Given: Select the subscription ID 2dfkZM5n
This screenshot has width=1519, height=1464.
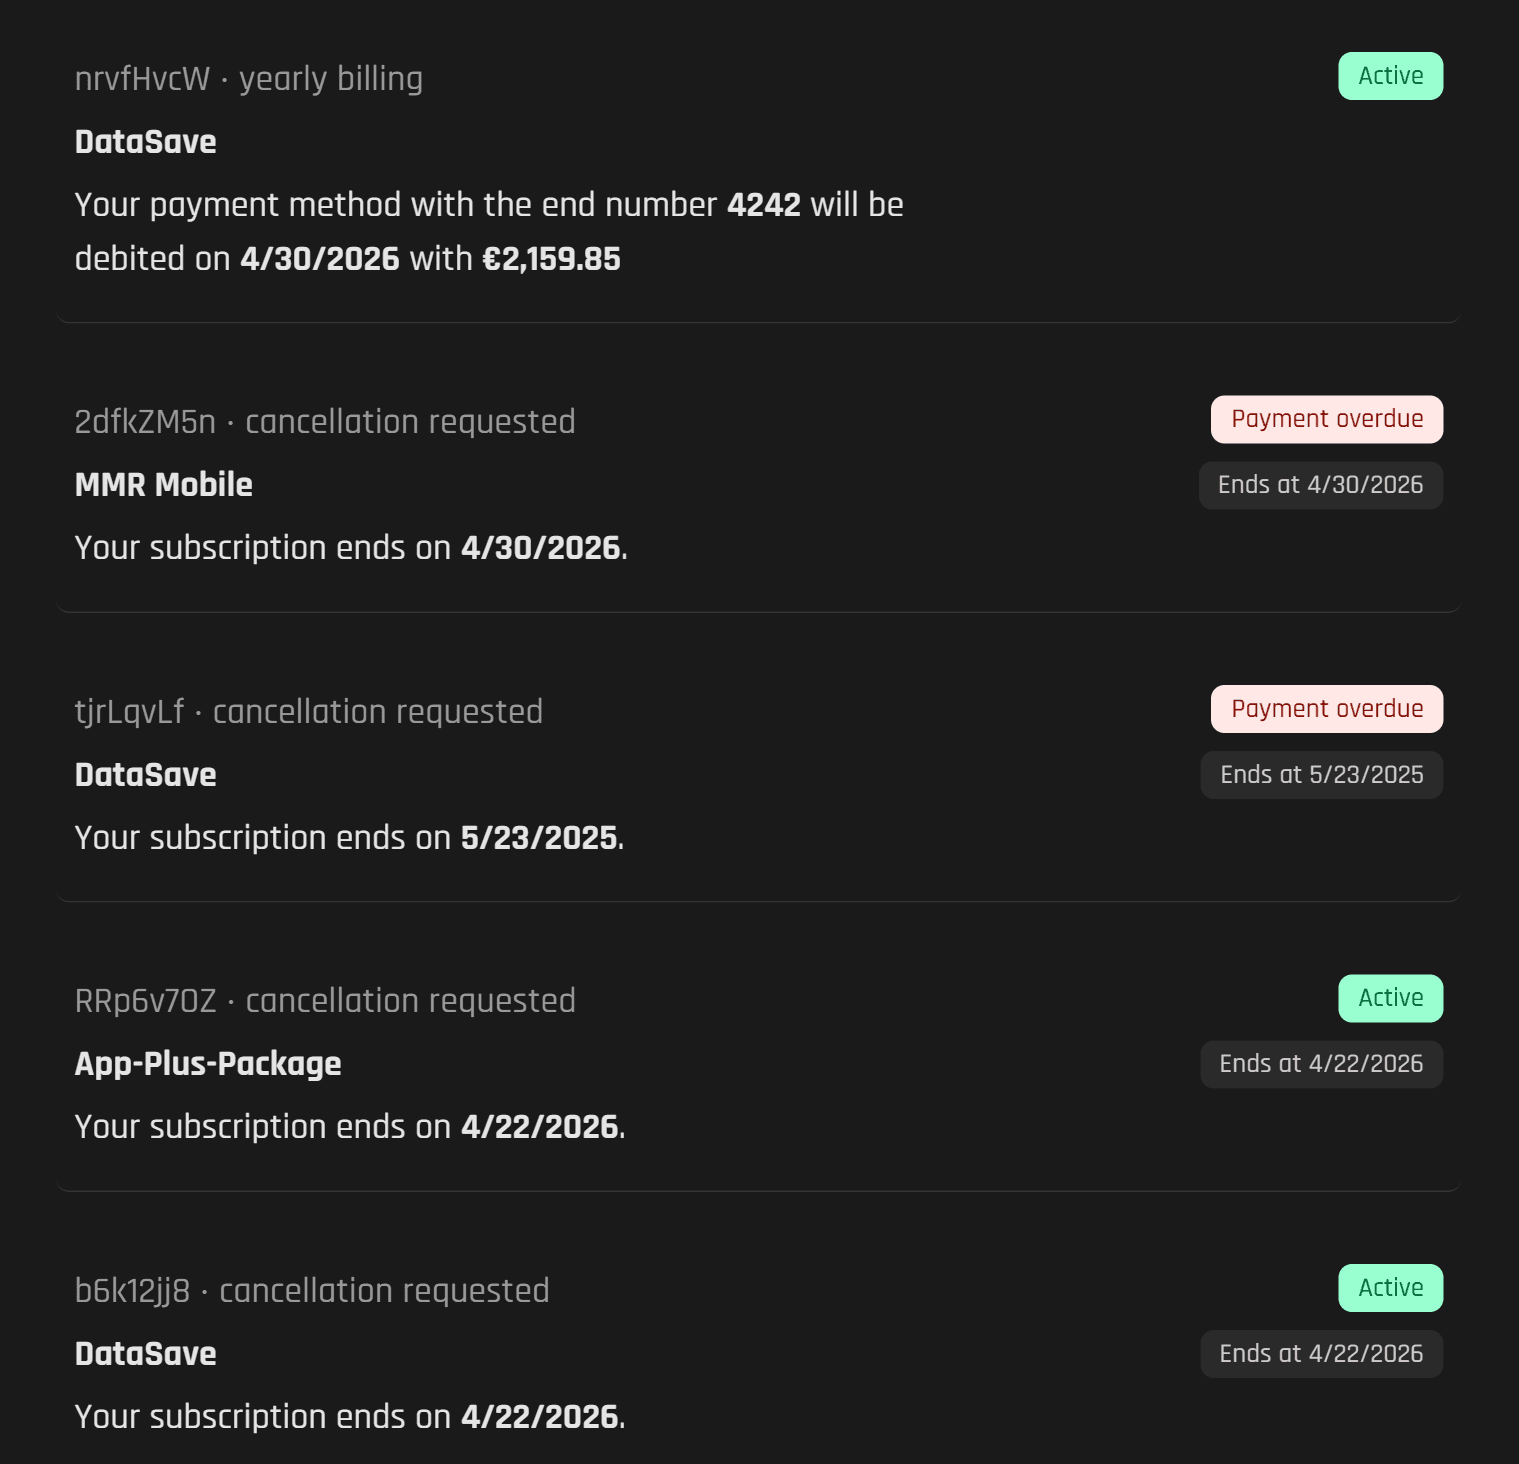Looking at the screenshot, I should click(146, 421).
